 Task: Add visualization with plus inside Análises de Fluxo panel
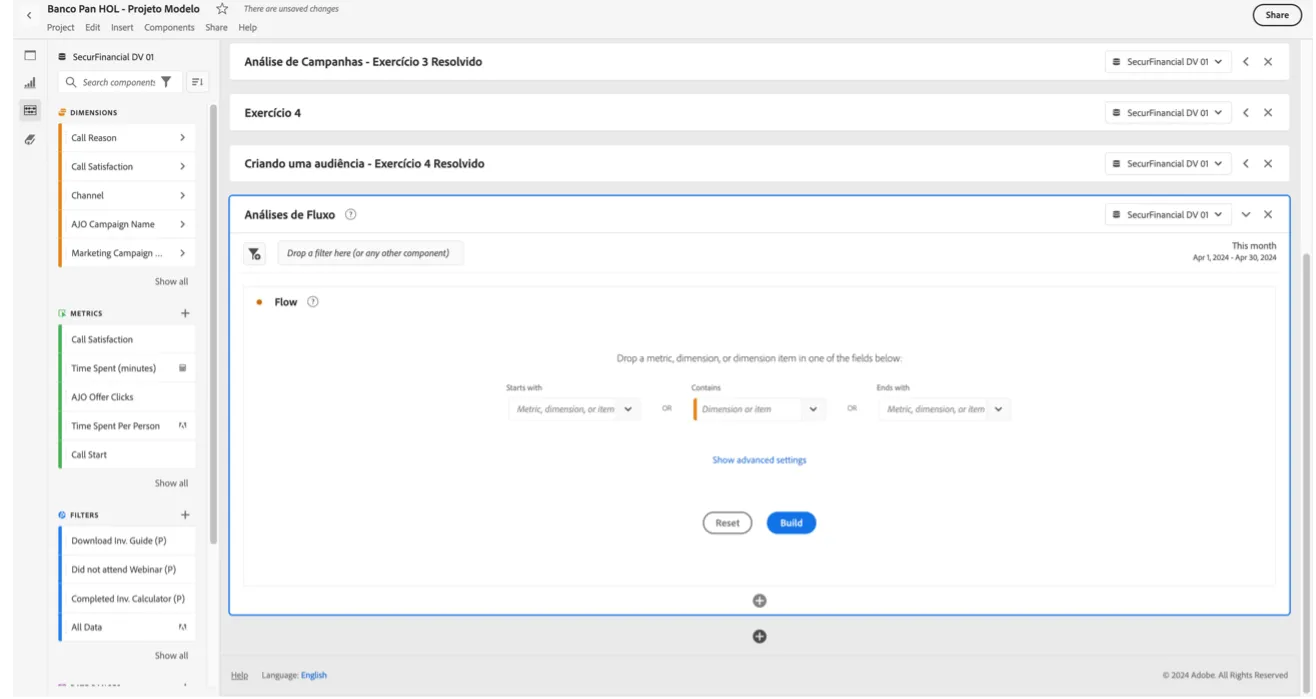tap(759, 601)
